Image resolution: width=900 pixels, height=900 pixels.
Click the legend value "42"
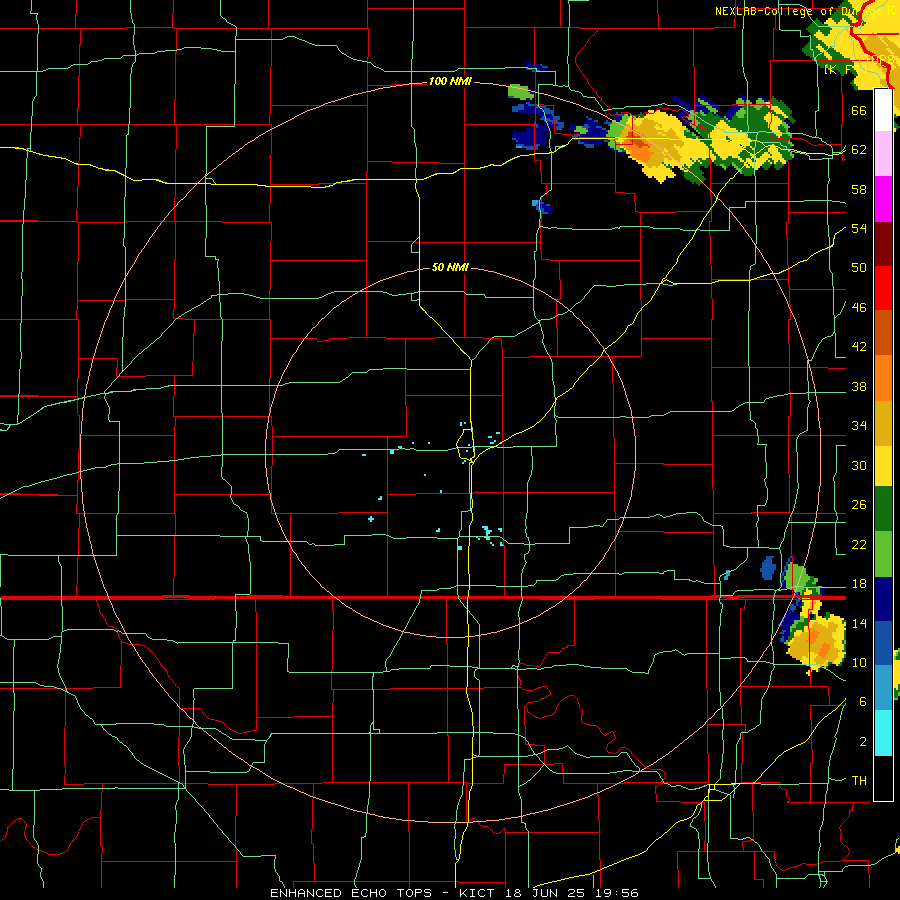(x=859, y=347)
